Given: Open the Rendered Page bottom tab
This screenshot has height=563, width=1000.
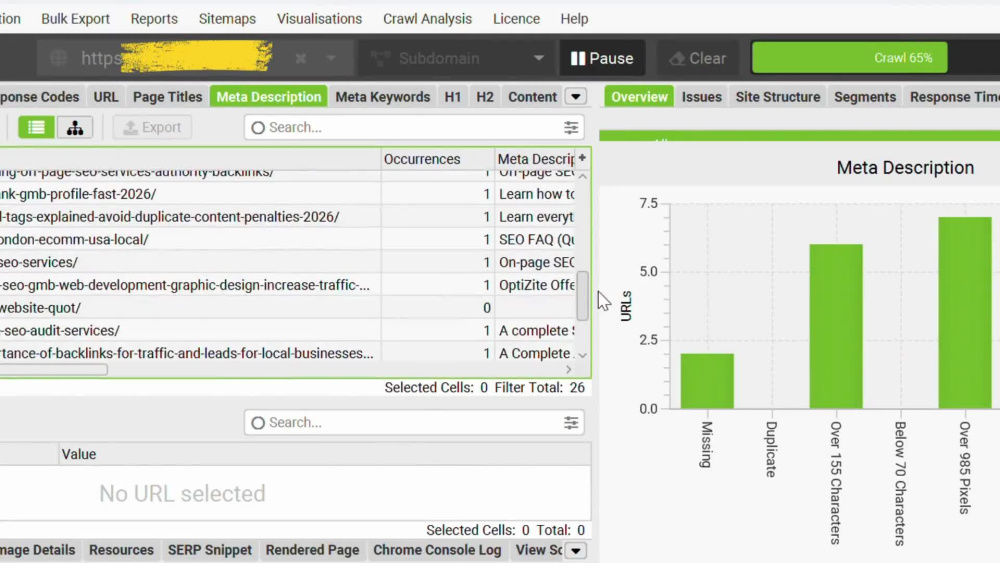Looking at the screenshot, I should tap(312, 550).
